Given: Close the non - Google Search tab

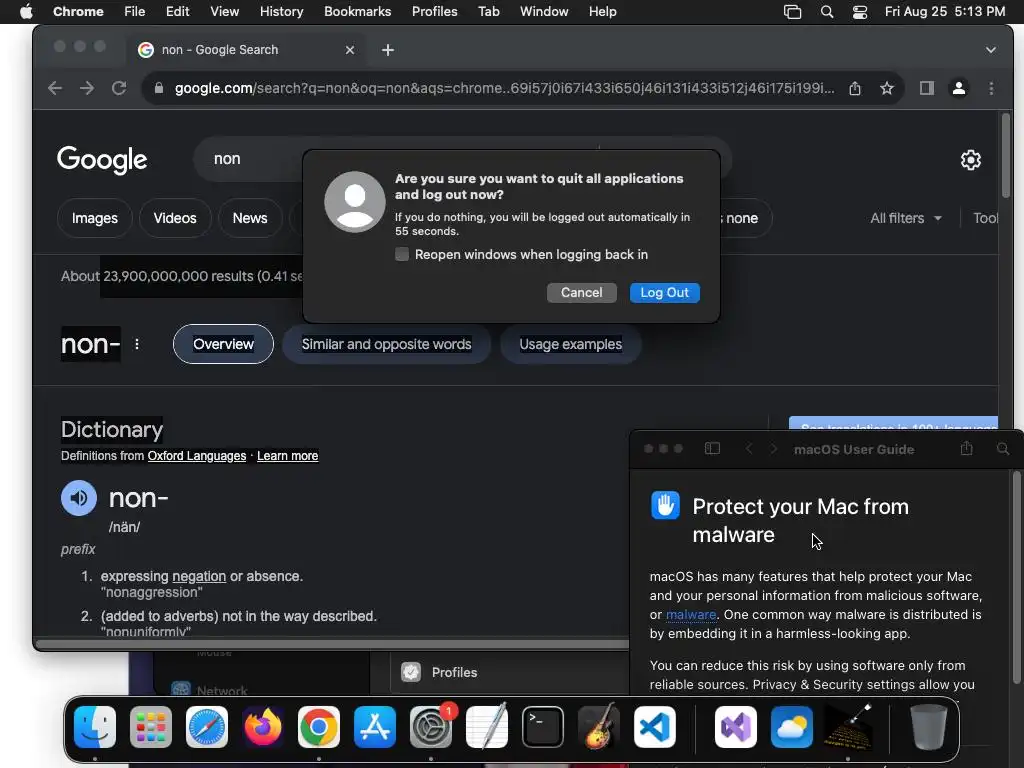Looking at the screenshot, I should 350,50.
